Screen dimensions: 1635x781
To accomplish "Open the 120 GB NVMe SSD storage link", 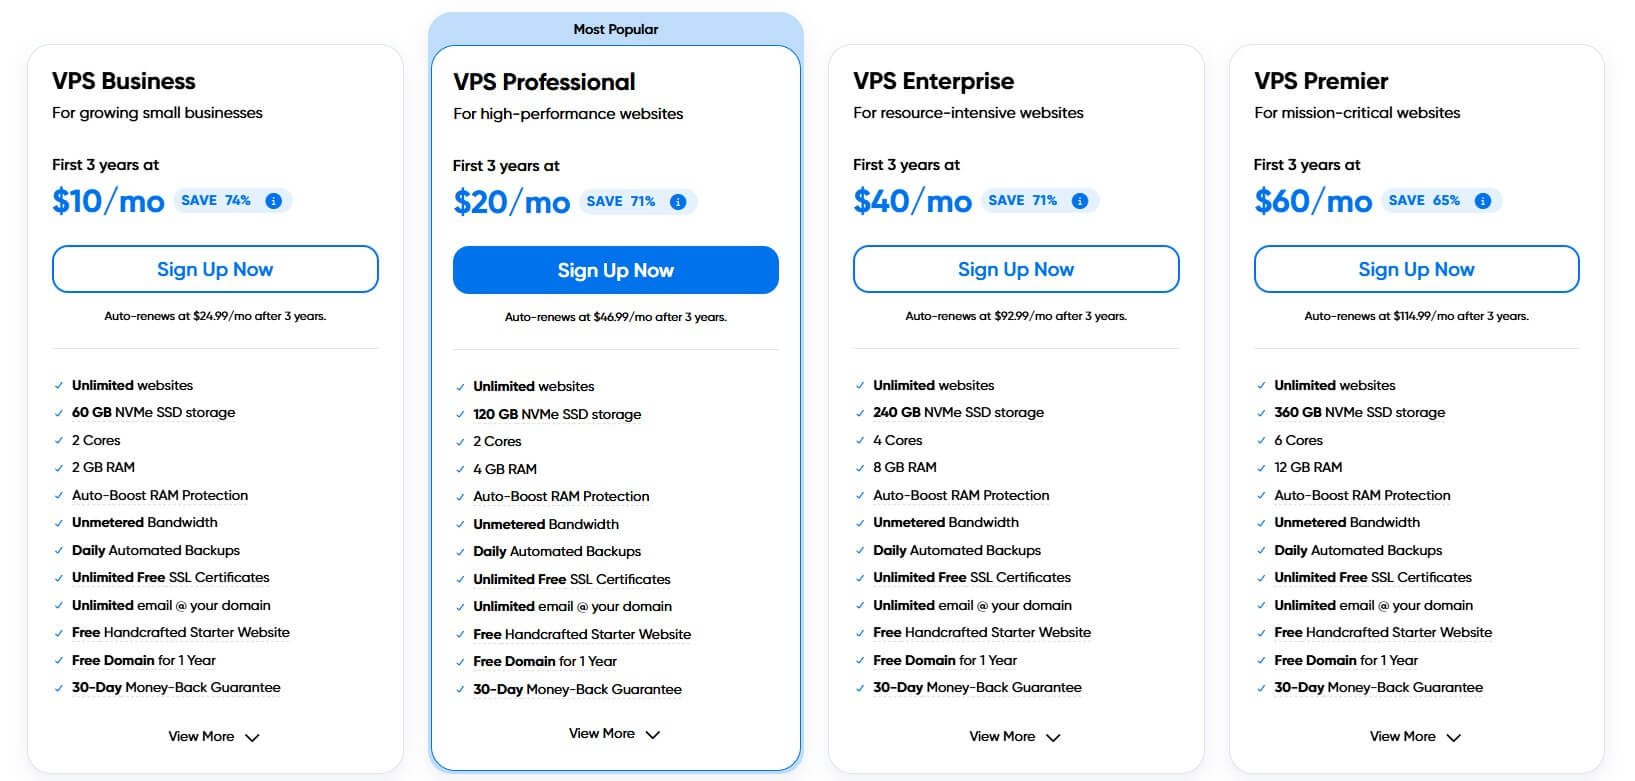I will (x=556, y=414).
